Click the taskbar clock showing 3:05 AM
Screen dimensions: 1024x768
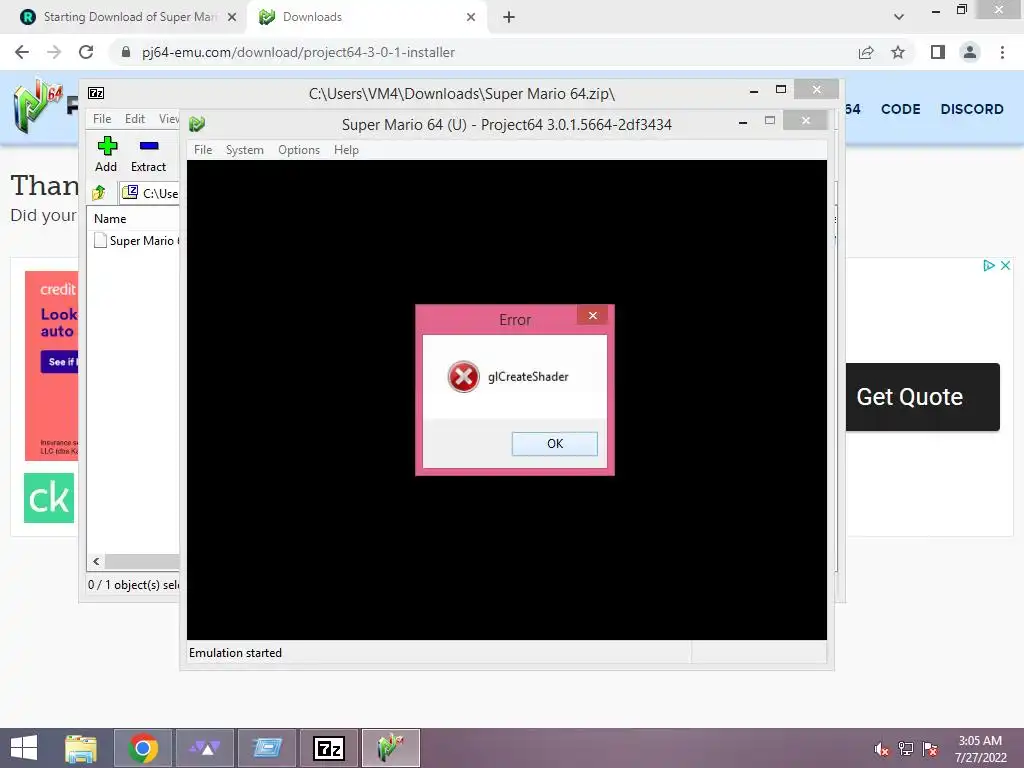click(x=980, y=748)
